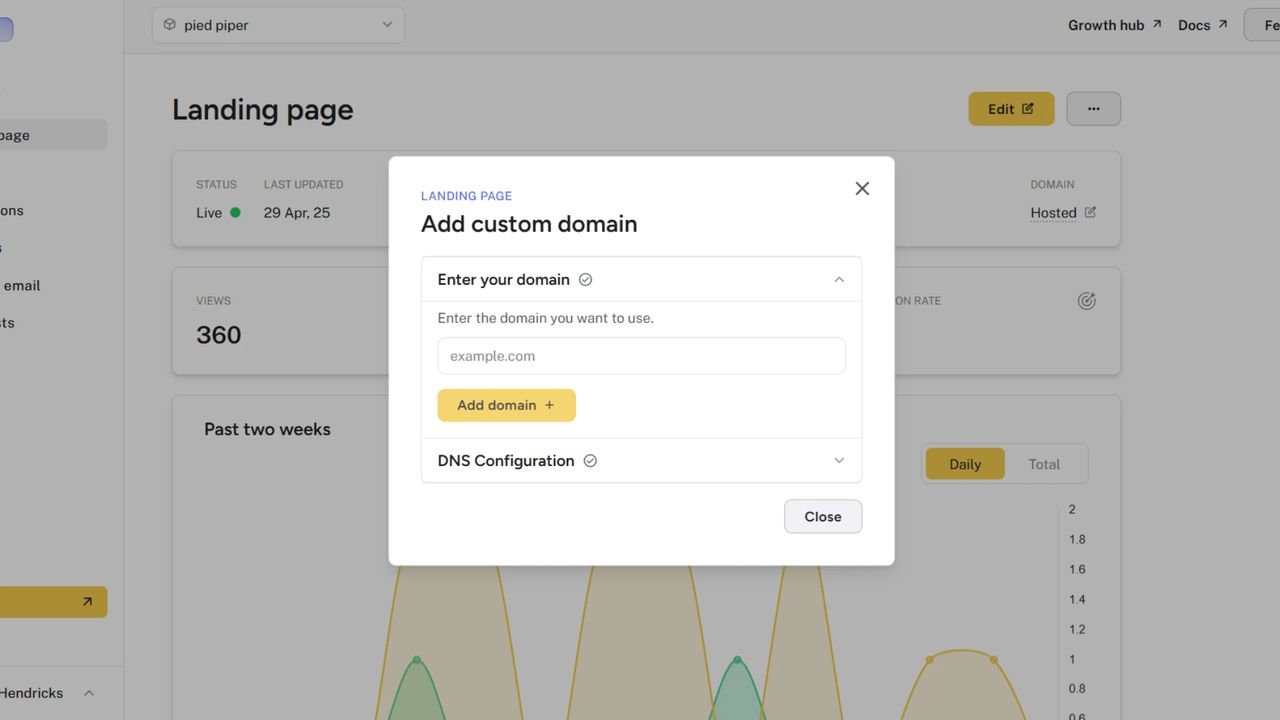Open Growth hub from the top bar
The image size is (1280, 720).
(x=1105, y=24)
